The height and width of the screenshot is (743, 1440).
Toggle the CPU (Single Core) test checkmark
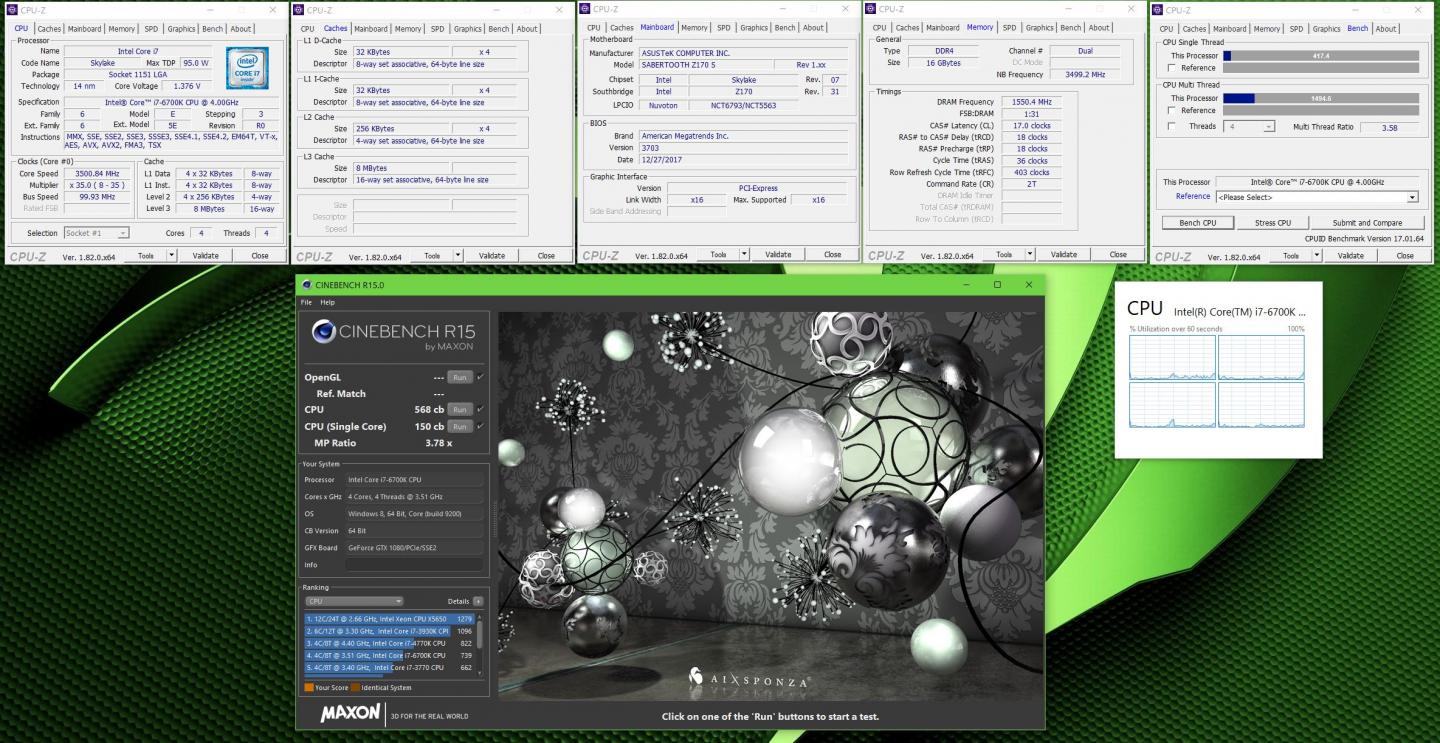click(x=481, y=426)
